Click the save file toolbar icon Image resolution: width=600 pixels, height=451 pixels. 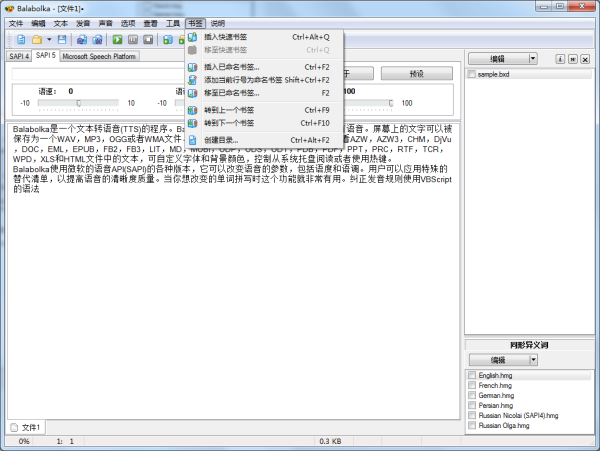[x=62, y=39]
